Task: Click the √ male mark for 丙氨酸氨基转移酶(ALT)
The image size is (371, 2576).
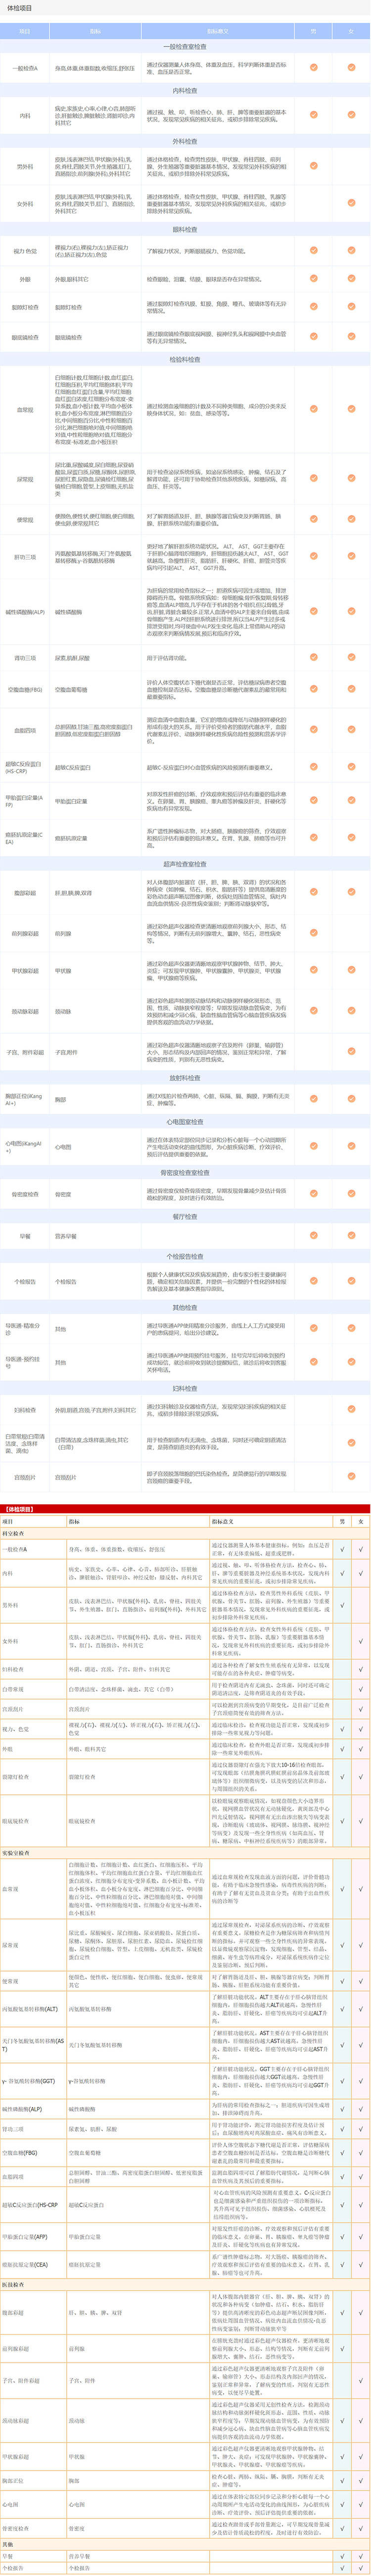Action: click(x=341, y=2009)
